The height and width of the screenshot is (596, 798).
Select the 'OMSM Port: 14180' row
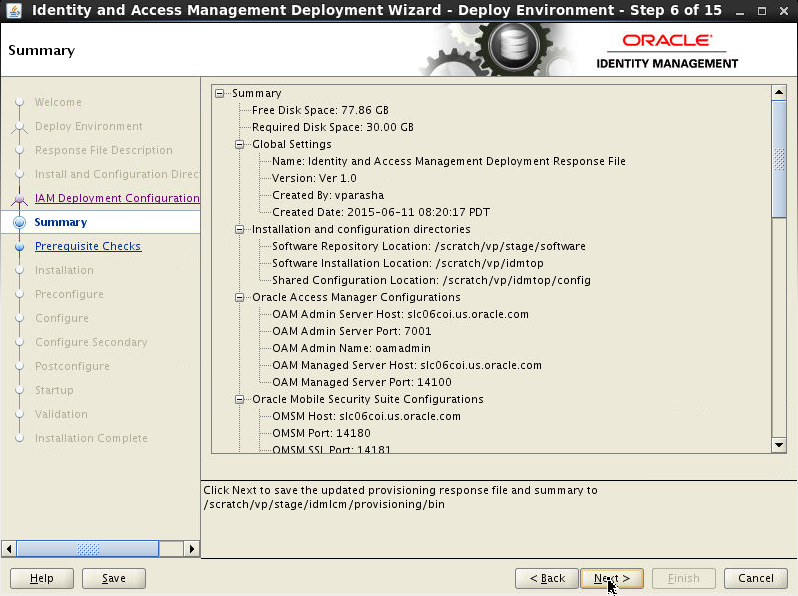pyautogui.click(x=321, y=433)
